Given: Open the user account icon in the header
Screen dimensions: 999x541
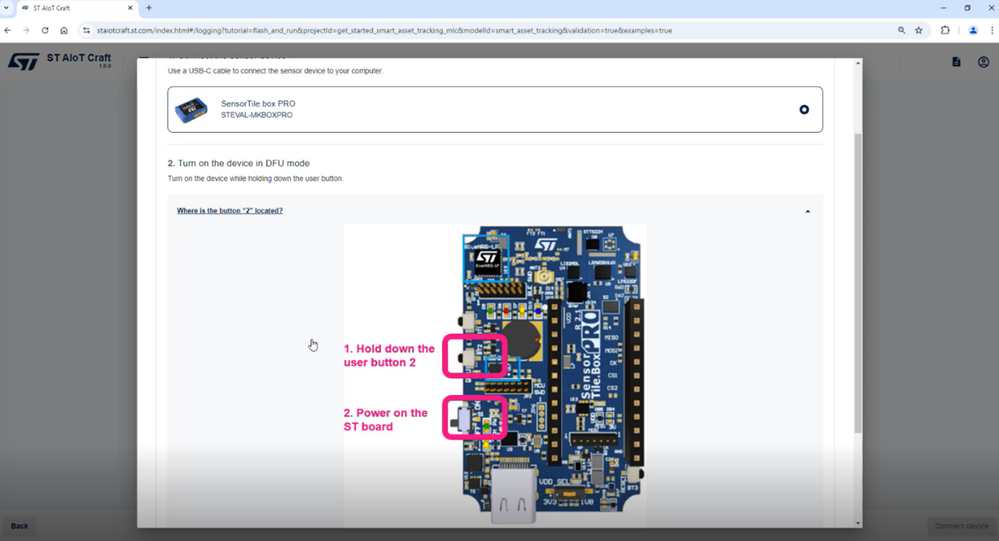Looking at the screenshot, I should click(984, 62).
